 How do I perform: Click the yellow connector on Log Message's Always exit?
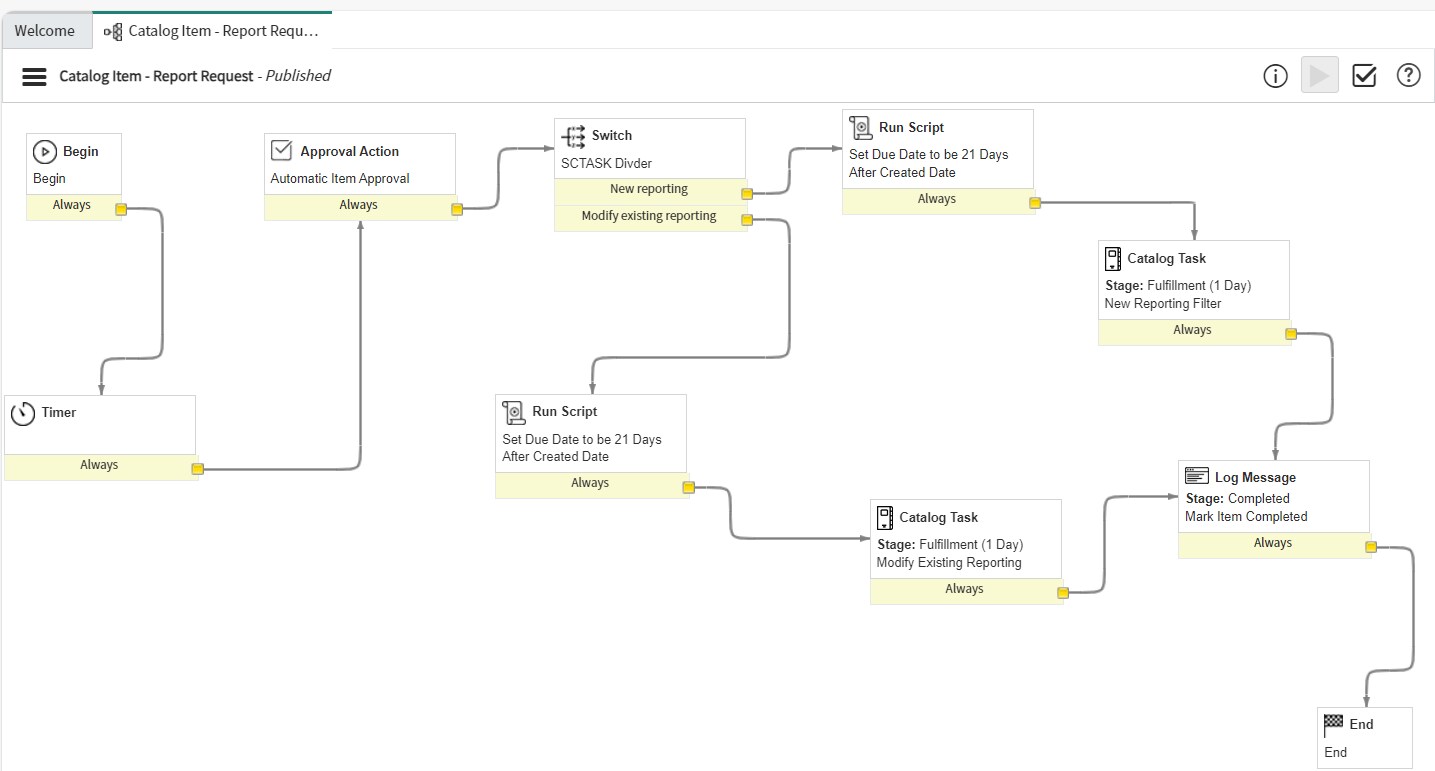[1368, 545]
